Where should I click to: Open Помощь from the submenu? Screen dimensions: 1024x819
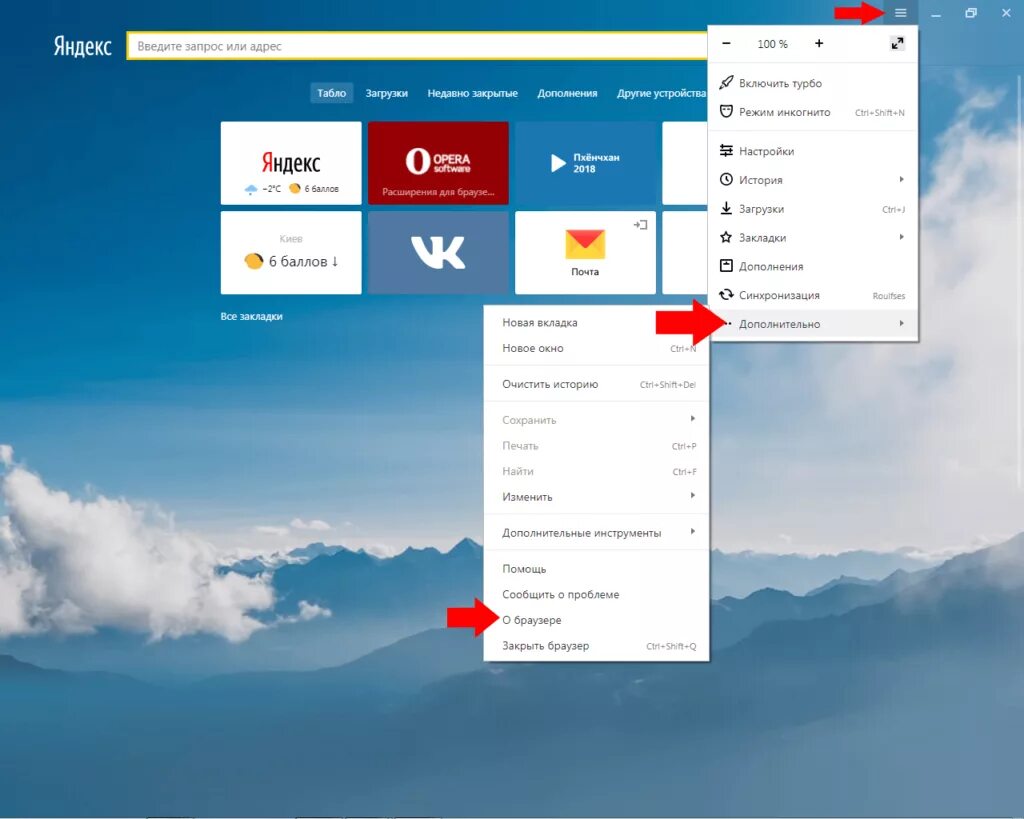tap(596, 569)
